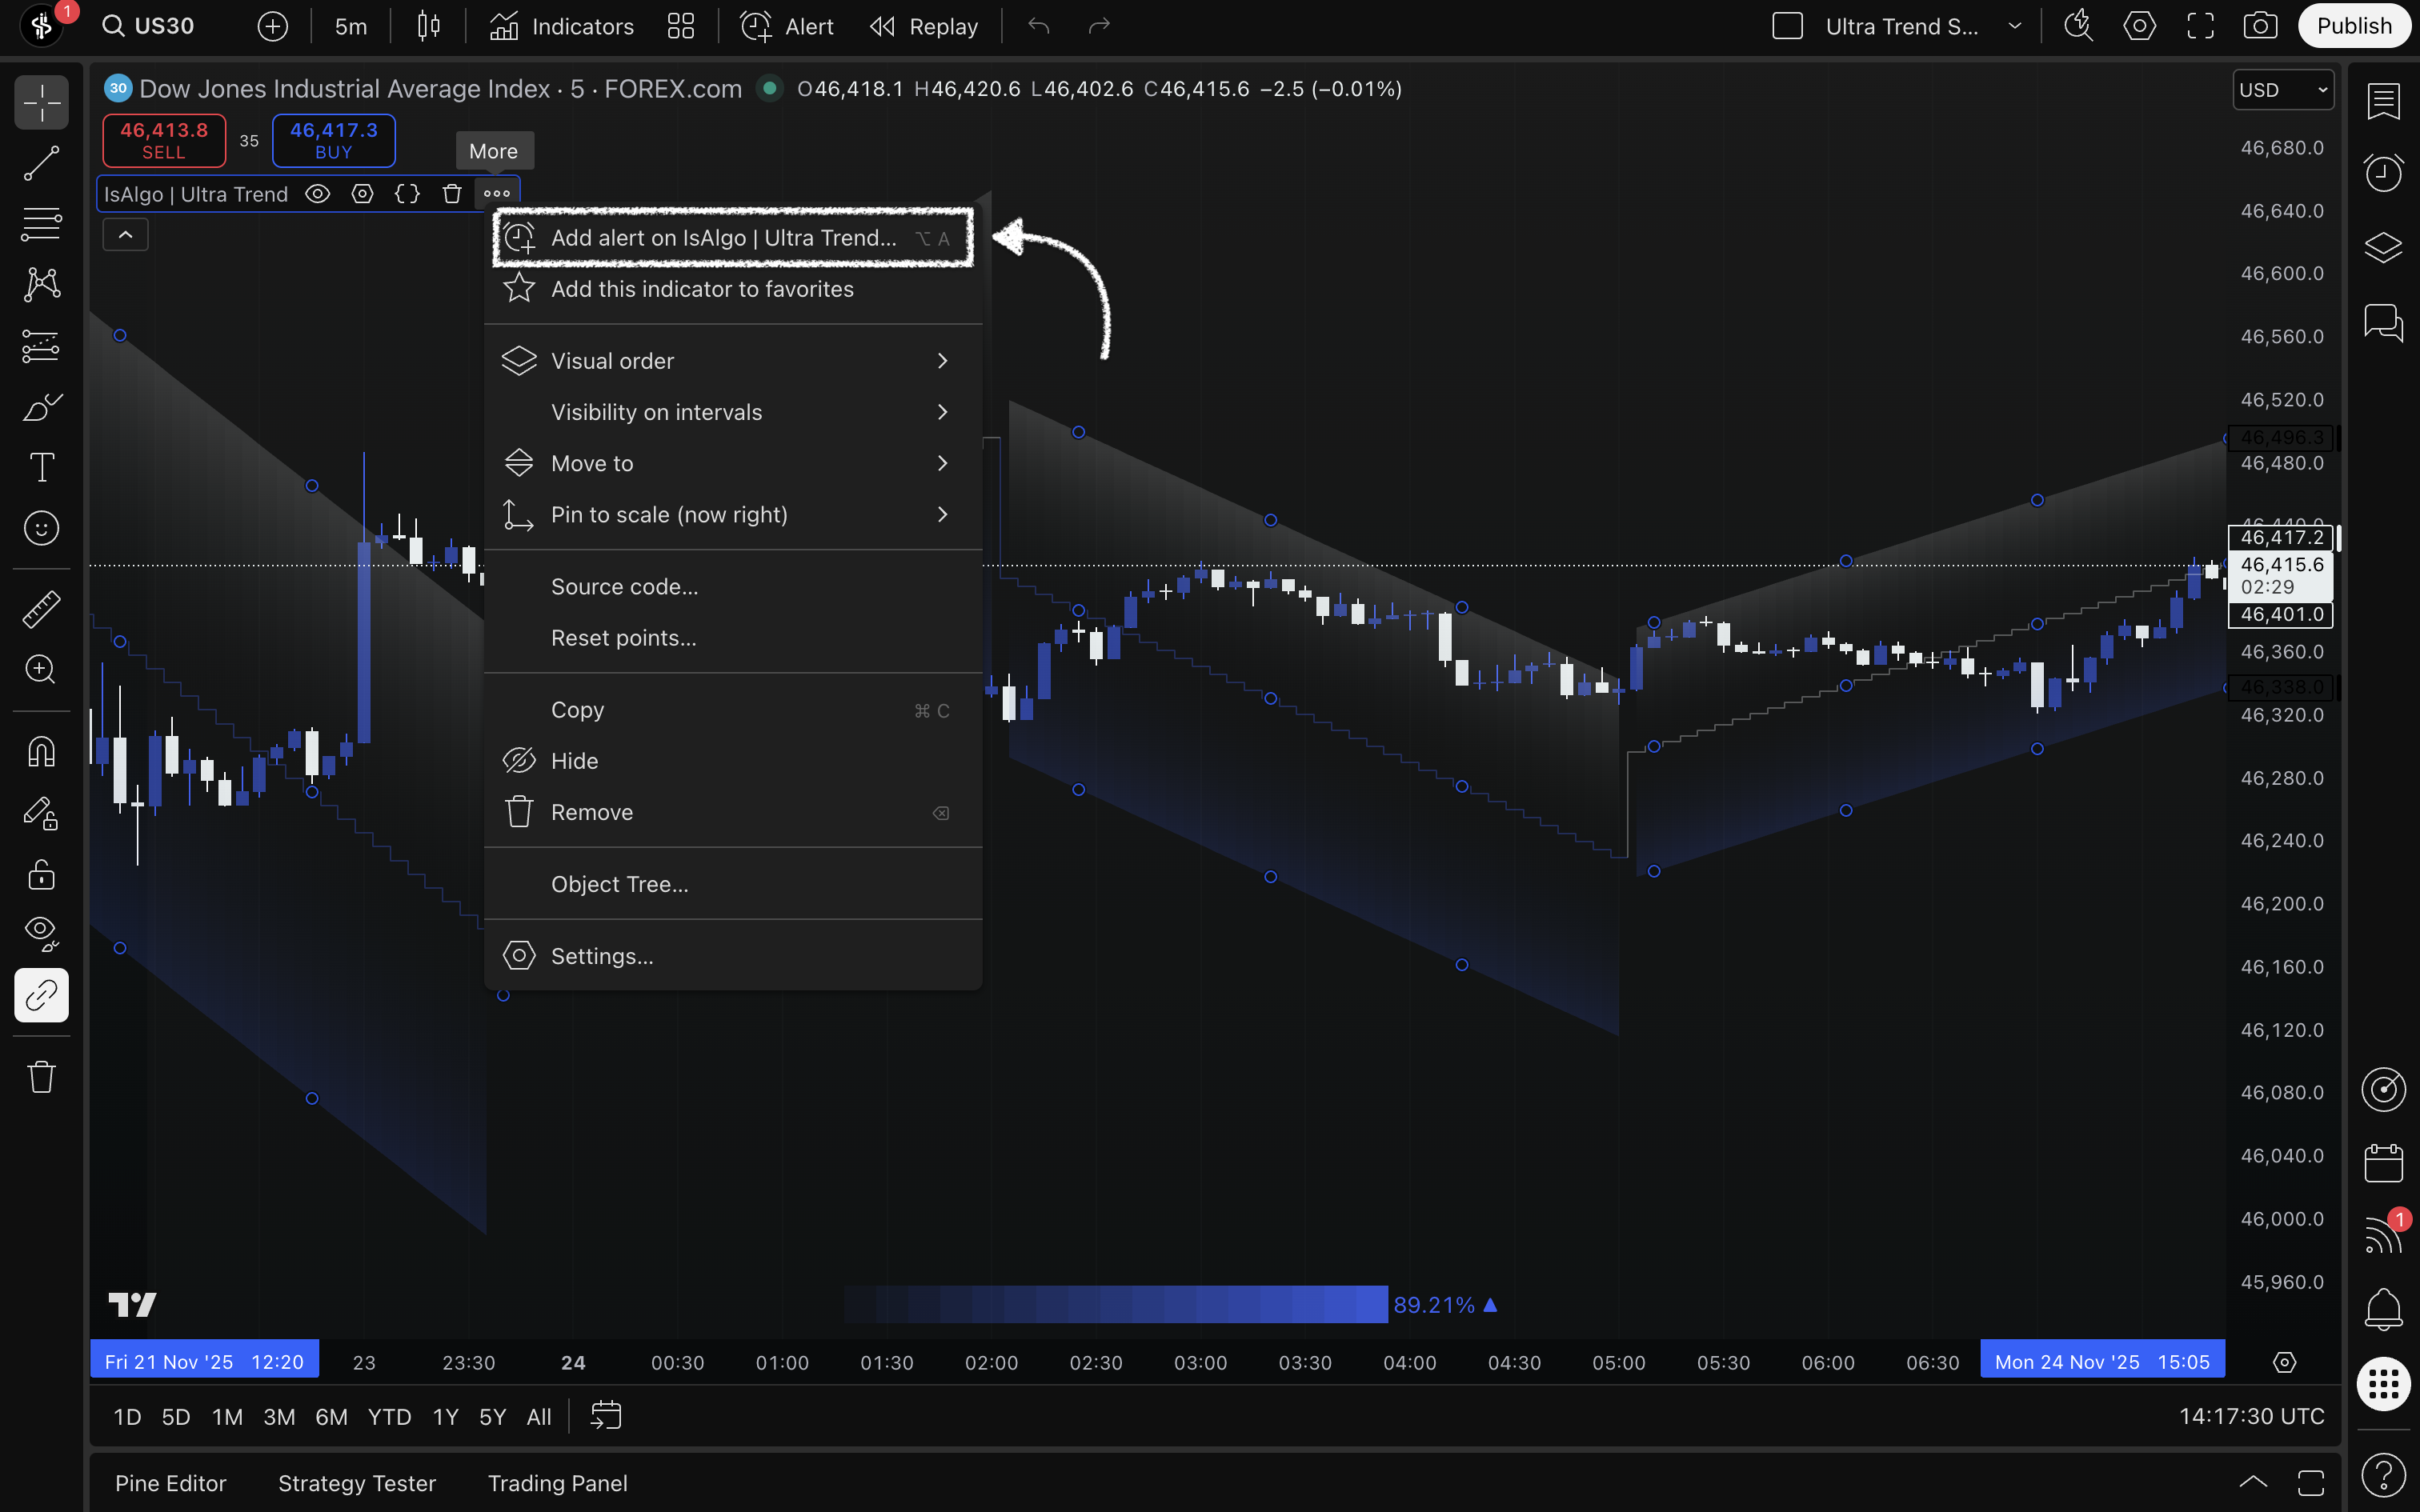The height and width of the screenshot is (1512, 2420).
Task: Collapse the indicator legend chevron
Action: [125, 235]
